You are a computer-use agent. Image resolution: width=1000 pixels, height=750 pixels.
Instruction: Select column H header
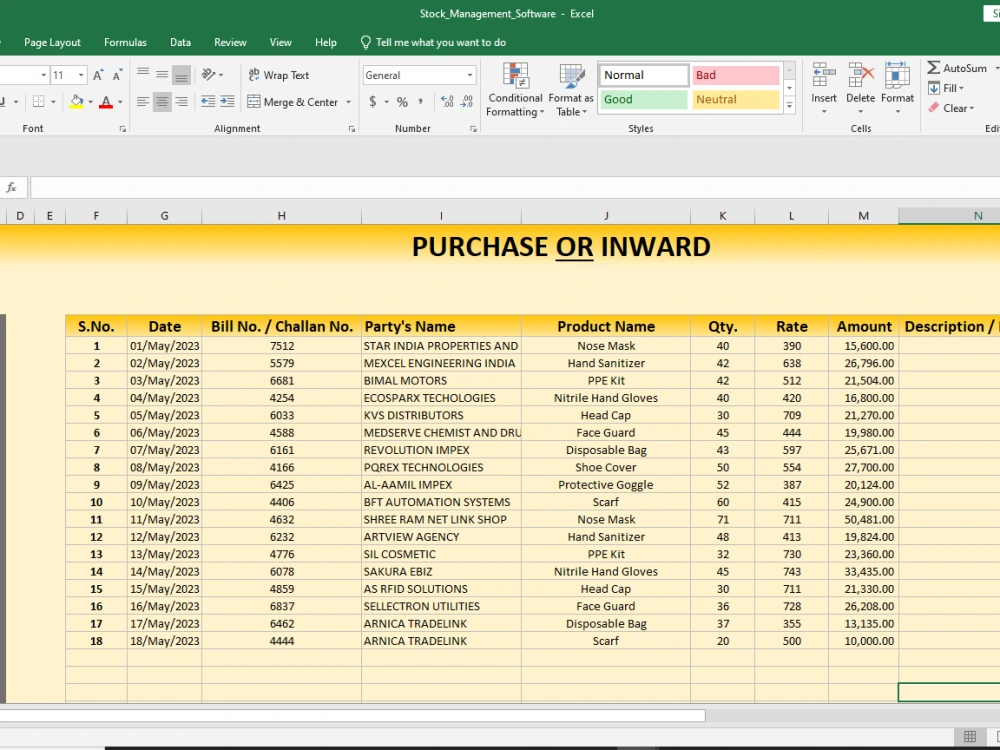pyautogui.click(x=281, y=216)
